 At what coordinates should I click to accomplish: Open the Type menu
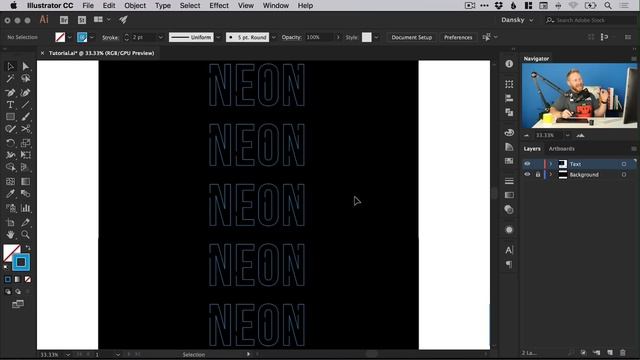[162, 6]
